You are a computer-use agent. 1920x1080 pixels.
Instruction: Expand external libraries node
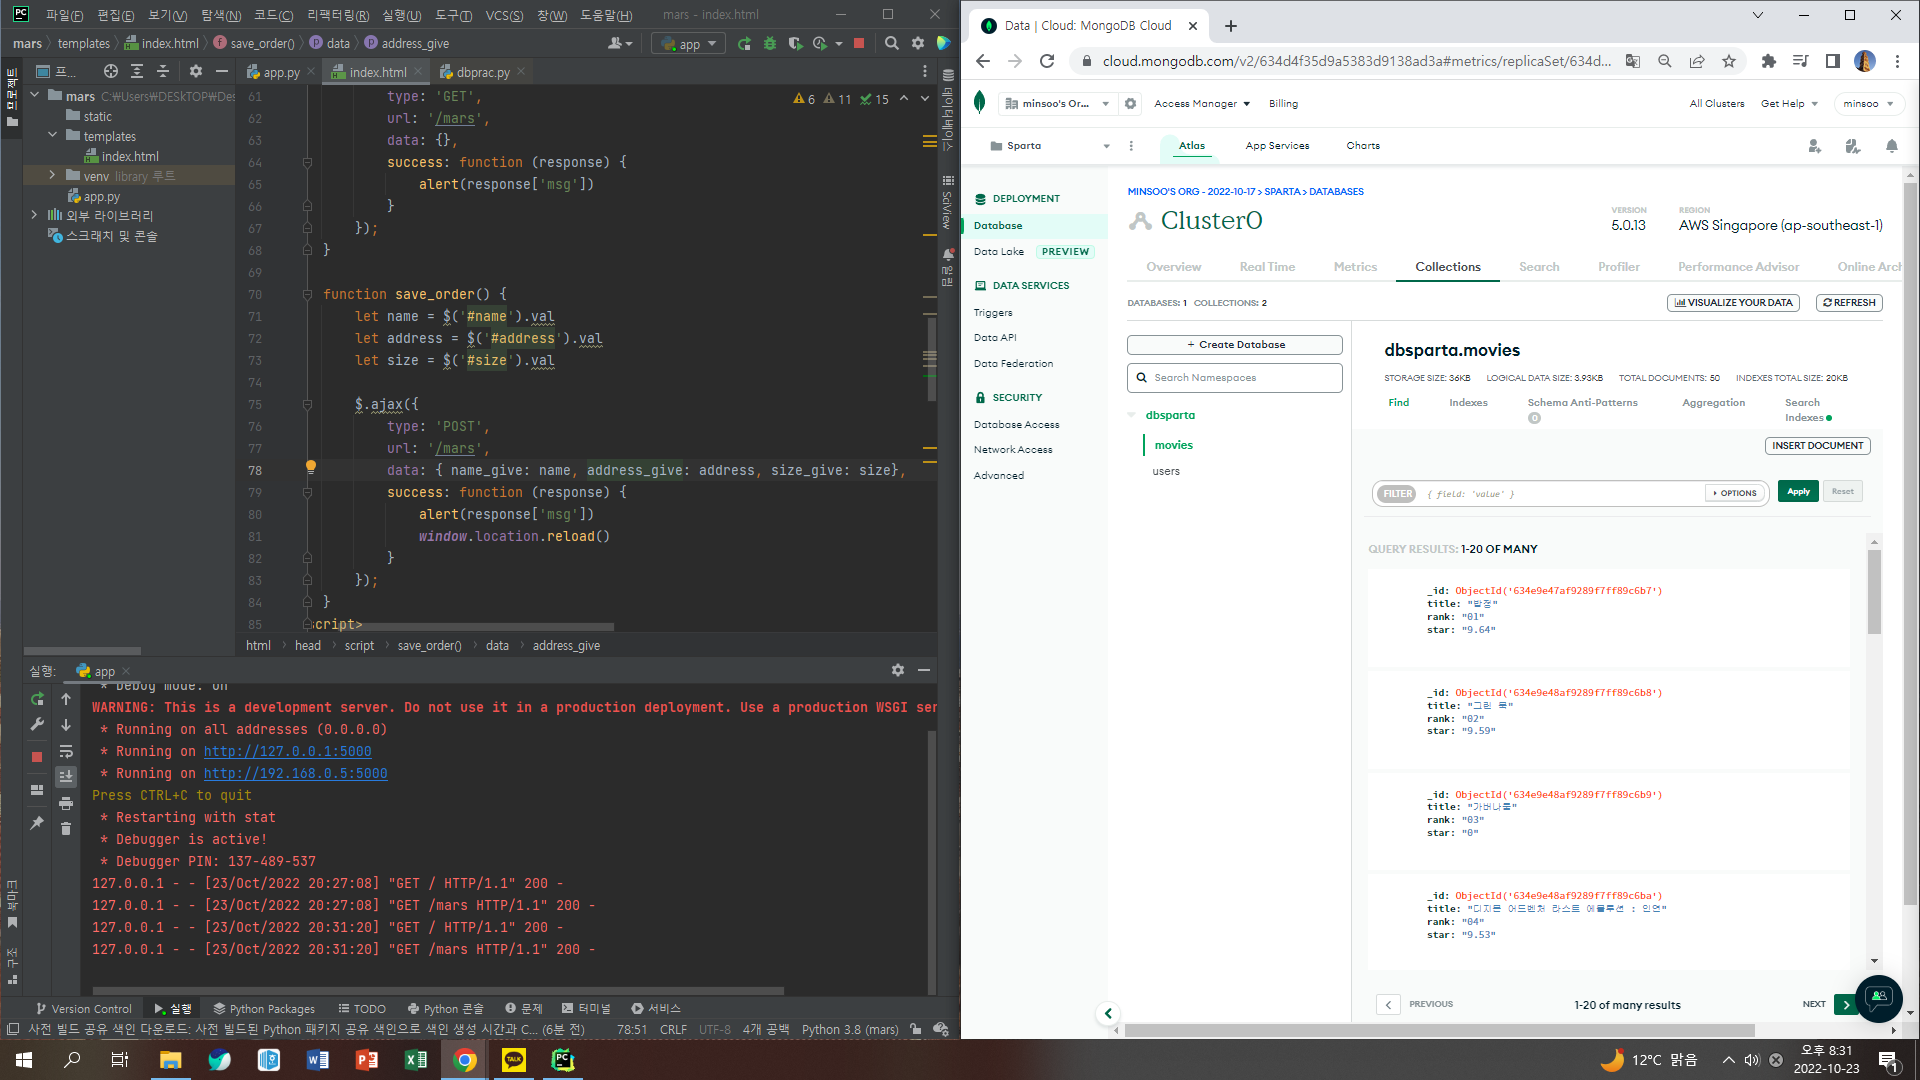click(x=35, y=215)
